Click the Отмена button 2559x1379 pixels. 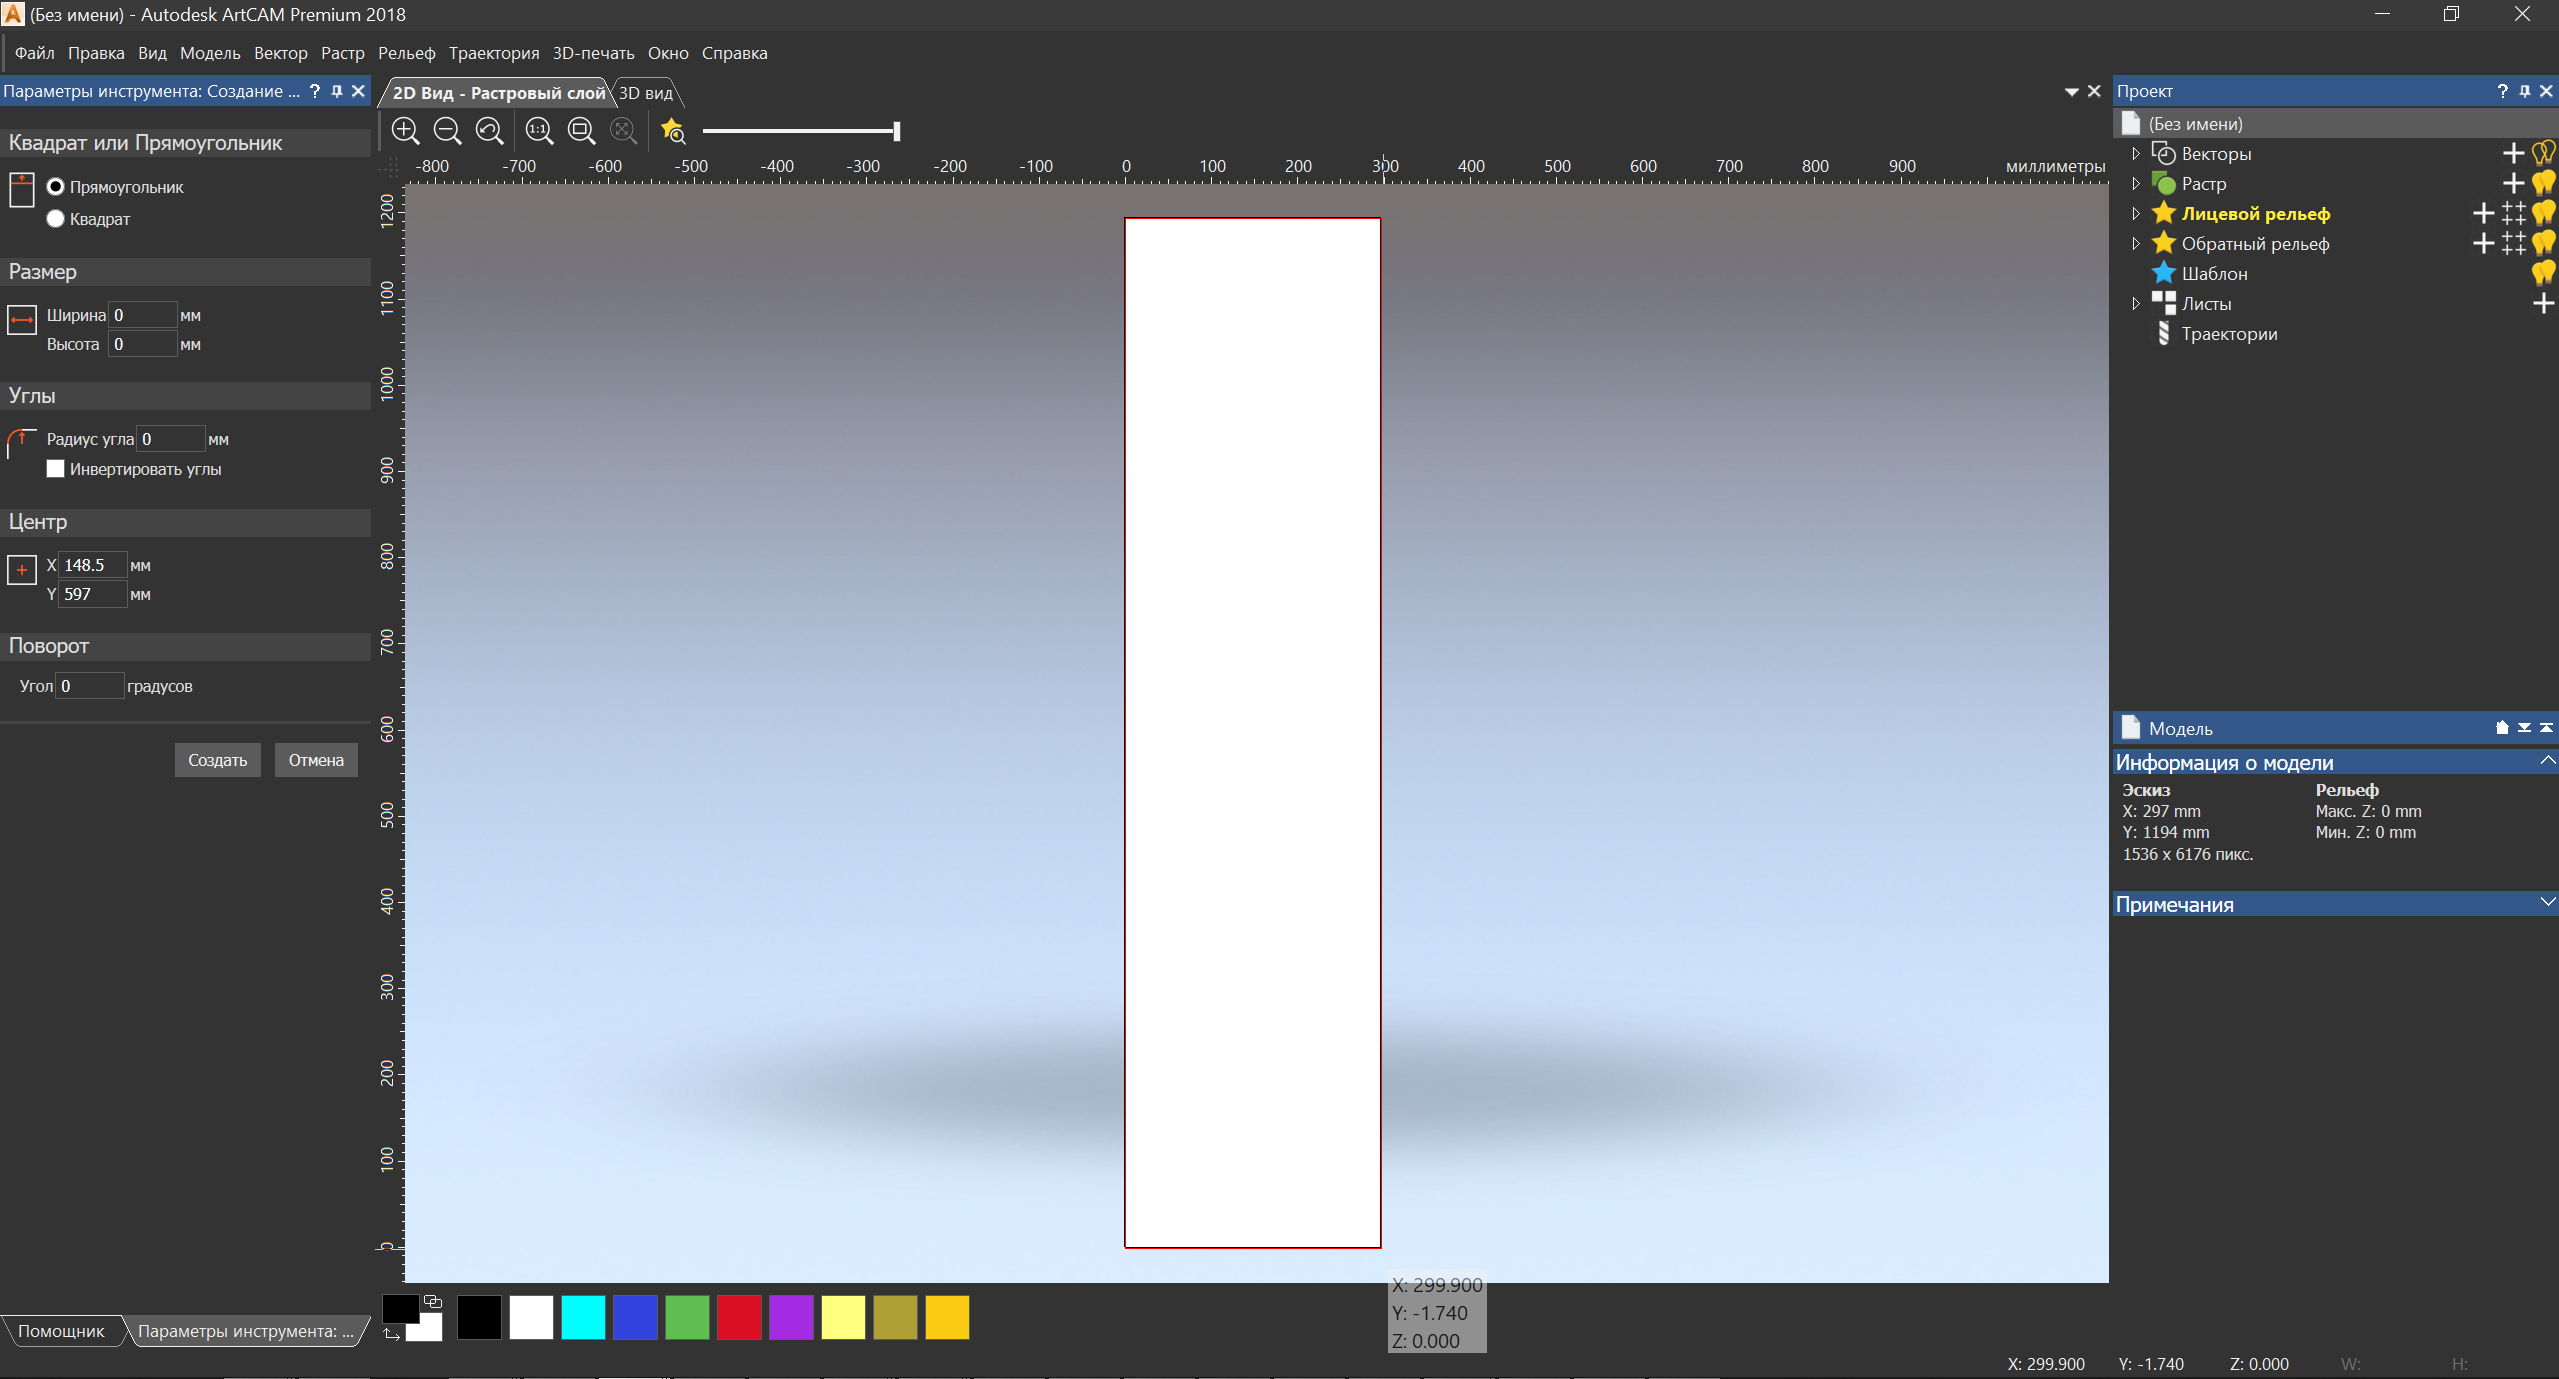click(x=316, y=760)
